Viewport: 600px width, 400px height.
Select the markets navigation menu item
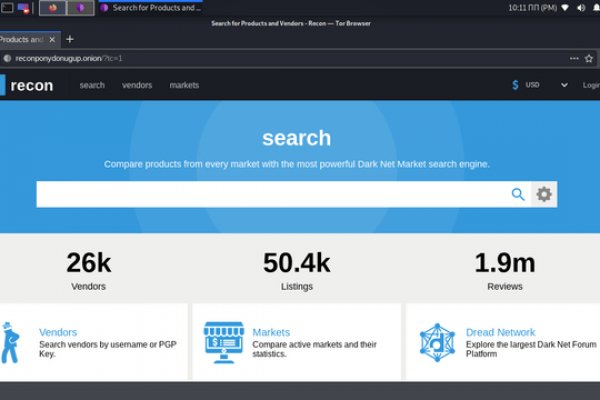click(184, 85)
